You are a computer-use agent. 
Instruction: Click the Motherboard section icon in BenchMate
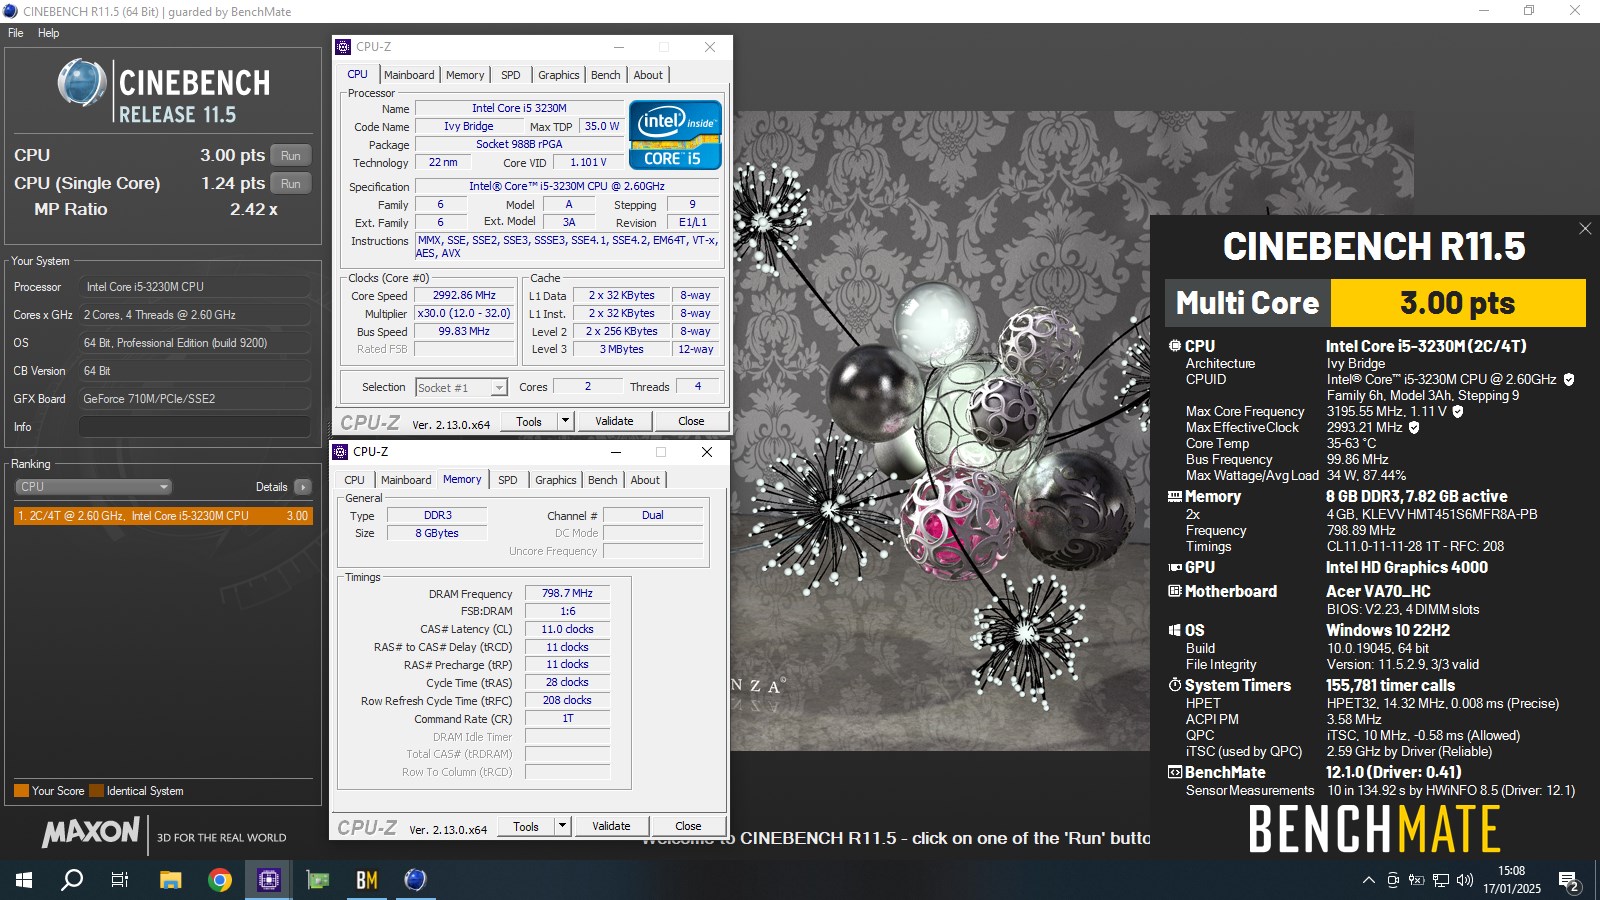click(x=1175, y=591)
